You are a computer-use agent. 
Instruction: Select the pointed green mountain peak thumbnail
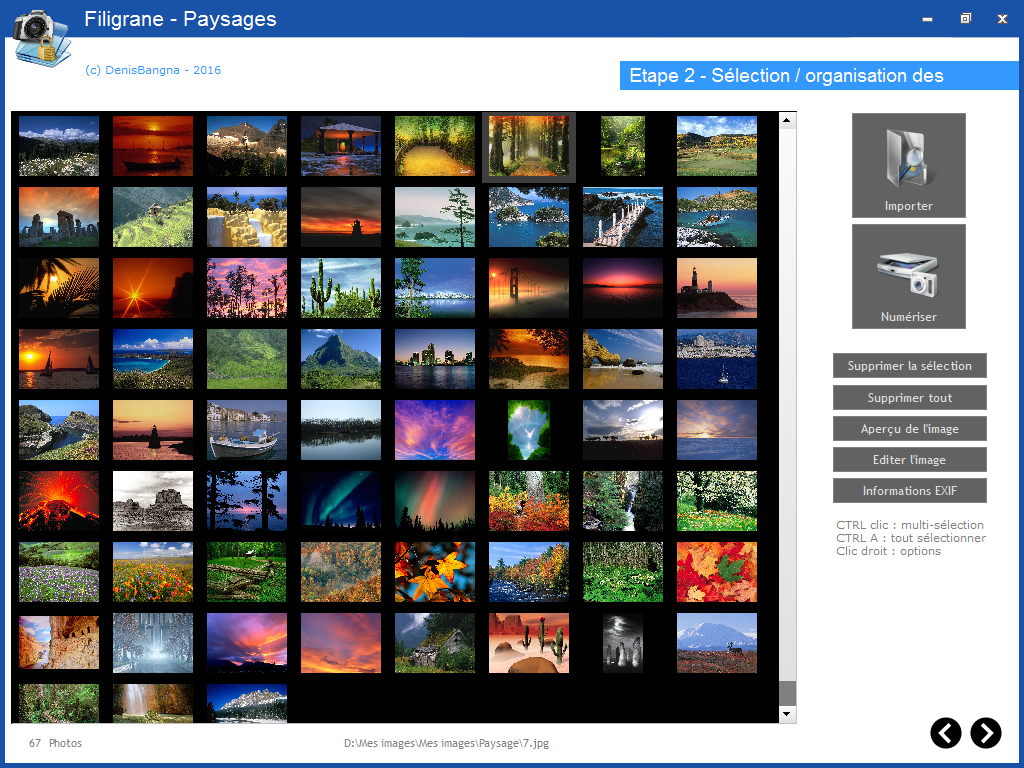pyautogui.click(x=341, y=359)
